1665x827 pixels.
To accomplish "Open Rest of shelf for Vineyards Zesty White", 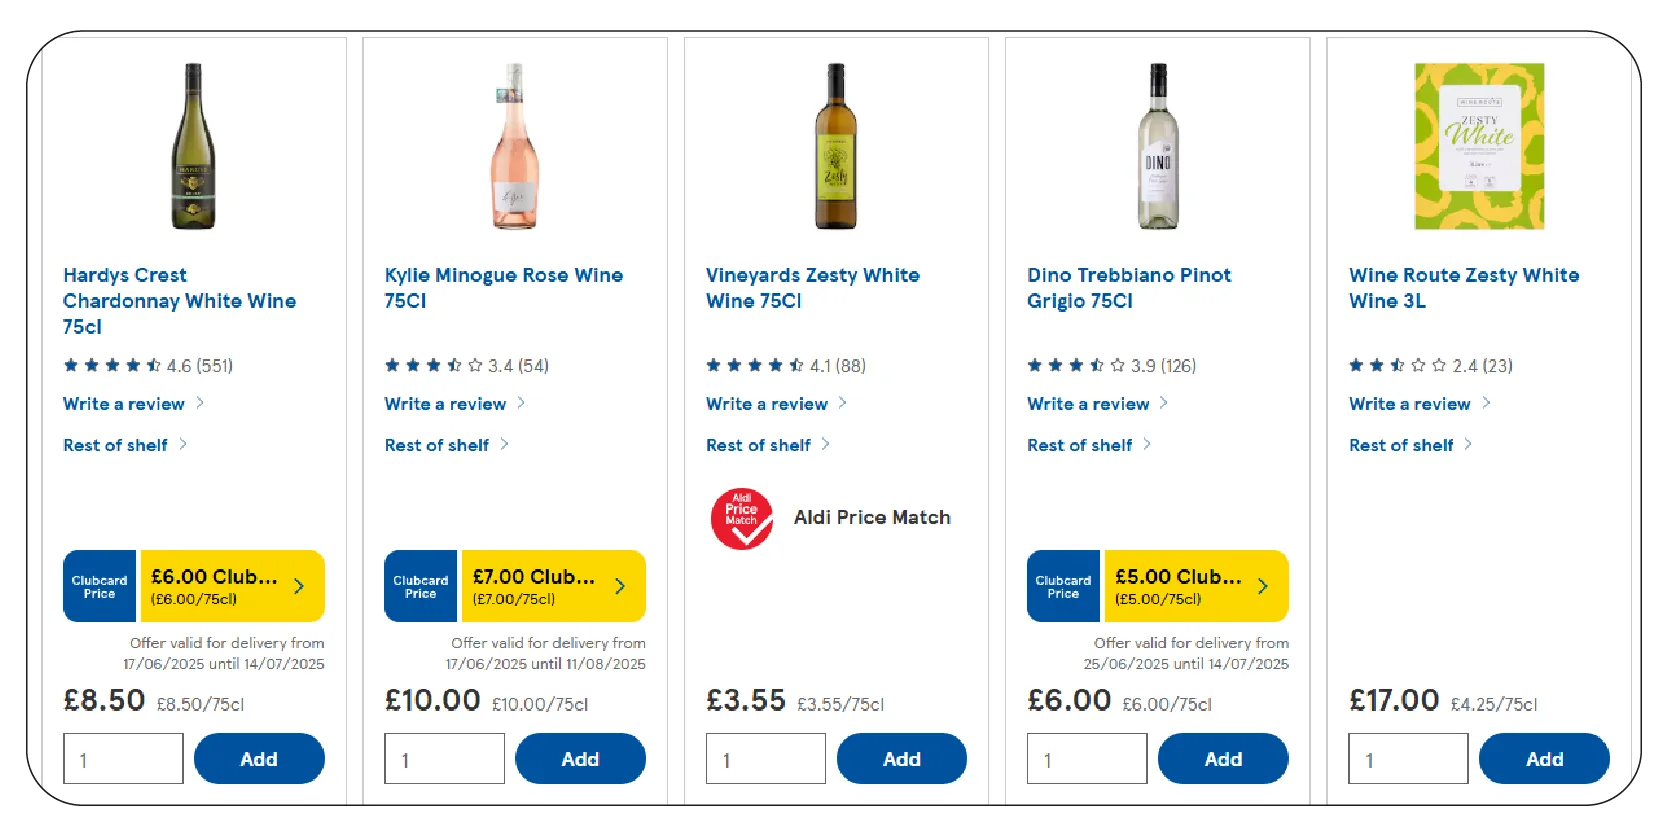I will click(x=760, y=445).
